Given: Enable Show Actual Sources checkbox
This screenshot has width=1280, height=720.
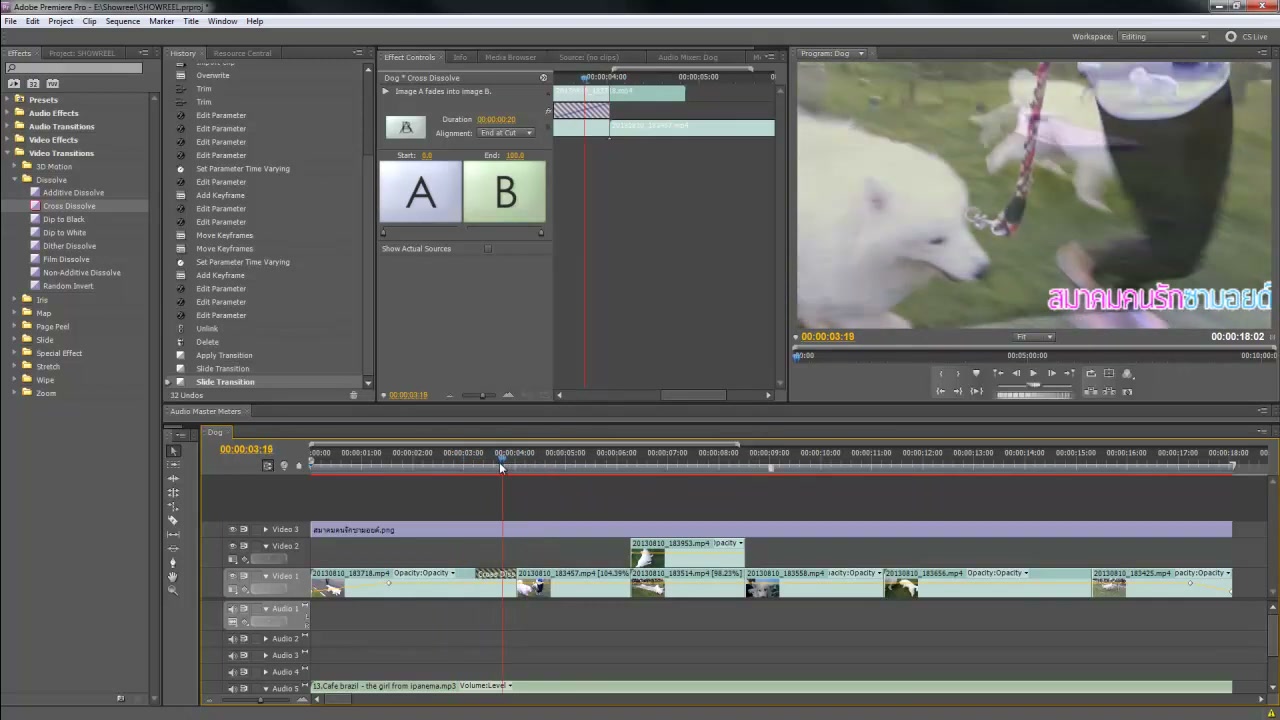Looking at the screenshot, I should click(x=488, y=249).
